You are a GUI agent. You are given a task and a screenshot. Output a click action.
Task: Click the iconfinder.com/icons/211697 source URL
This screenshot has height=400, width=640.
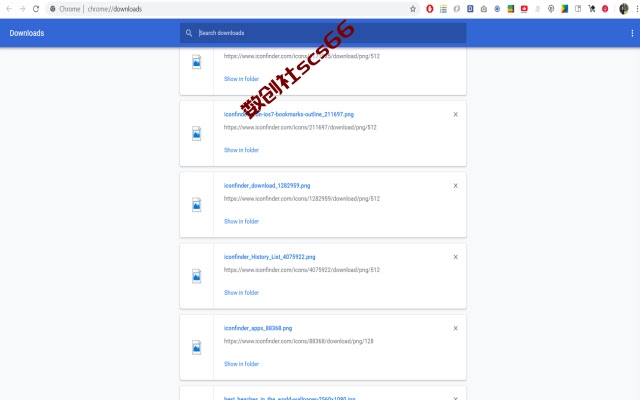[x=300, y=127]
